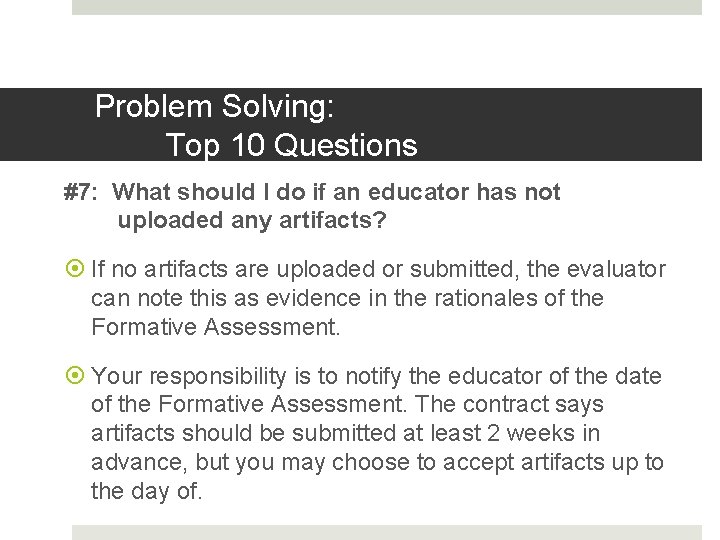
Task: Click the line beginning "advance, but you may choose"
Action: coord(377,462)
